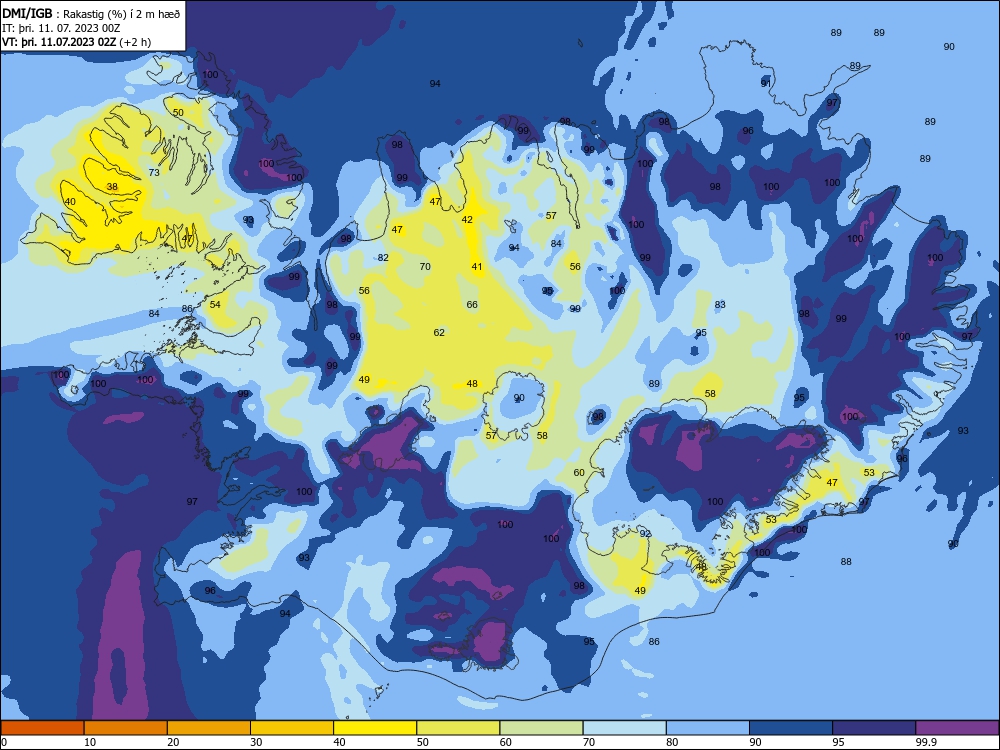The width and height of the screenshot is (1000, 750).
Task: Click the '95' legend scale label
Action: click(838, 742)
